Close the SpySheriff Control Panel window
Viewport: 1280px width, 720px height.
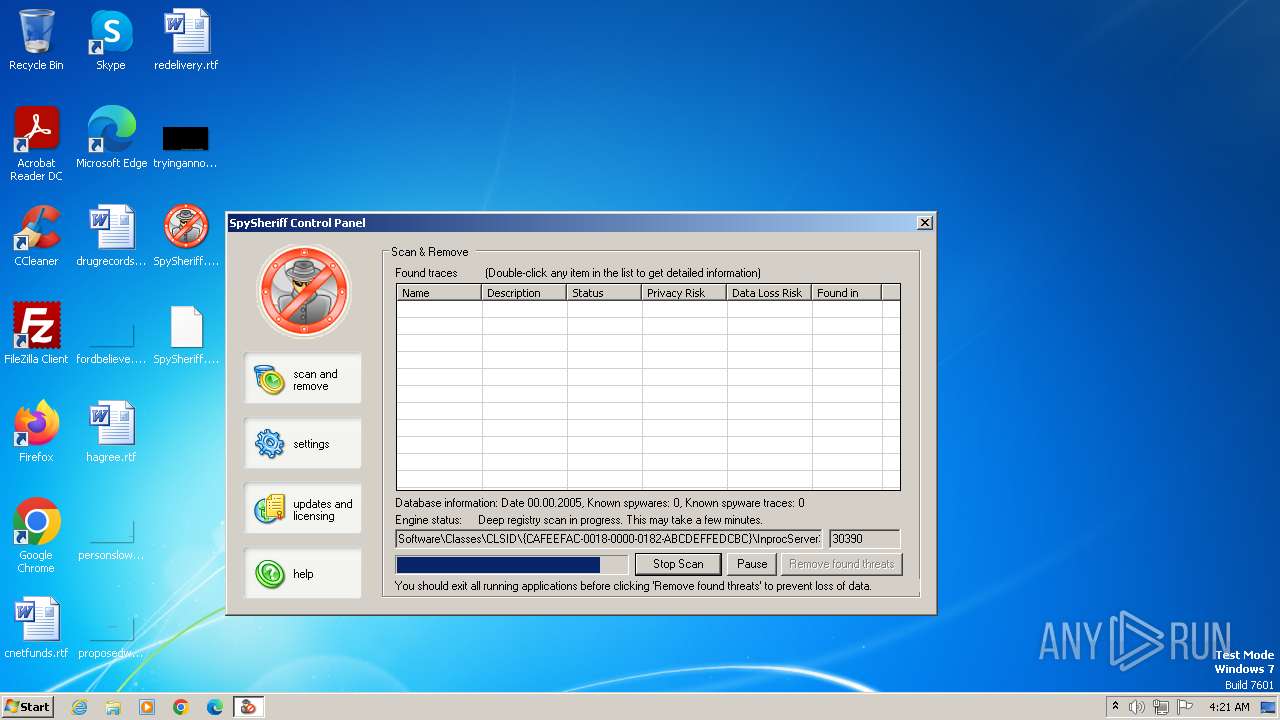click(x=925, y=222)
